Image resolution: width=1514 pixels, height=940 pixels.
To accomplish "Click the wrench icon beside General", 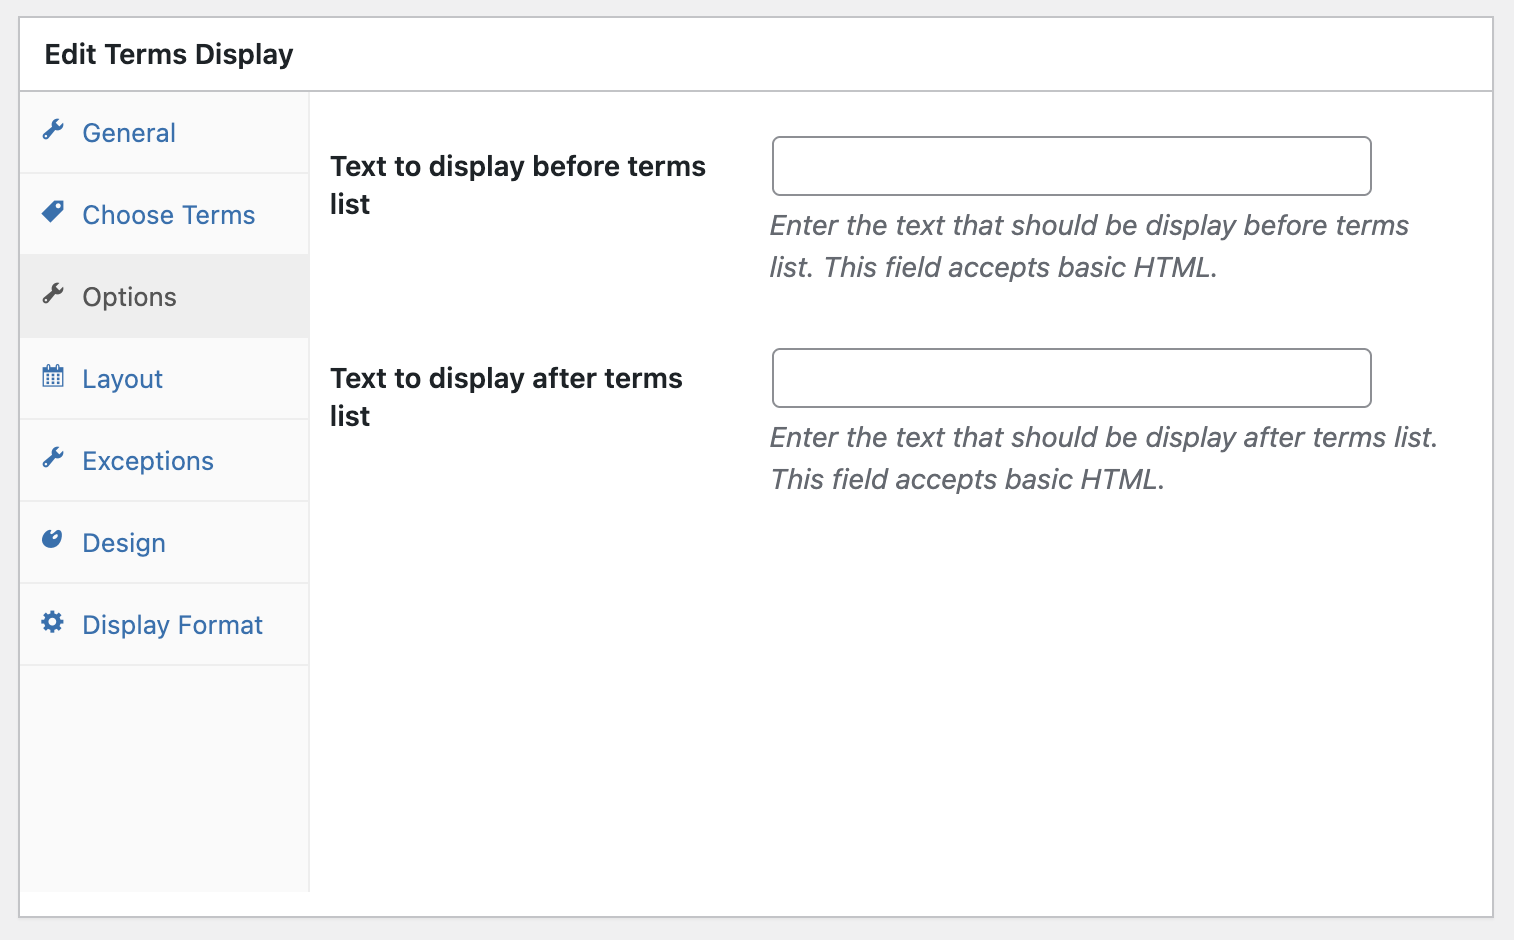I will [x=53, y=129].
